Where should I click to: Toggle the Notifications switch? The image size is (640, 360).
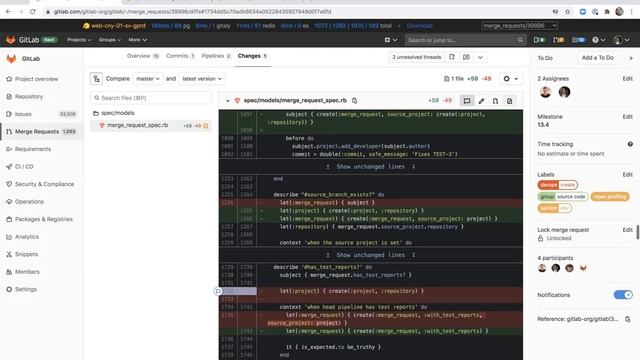point(623,295)
